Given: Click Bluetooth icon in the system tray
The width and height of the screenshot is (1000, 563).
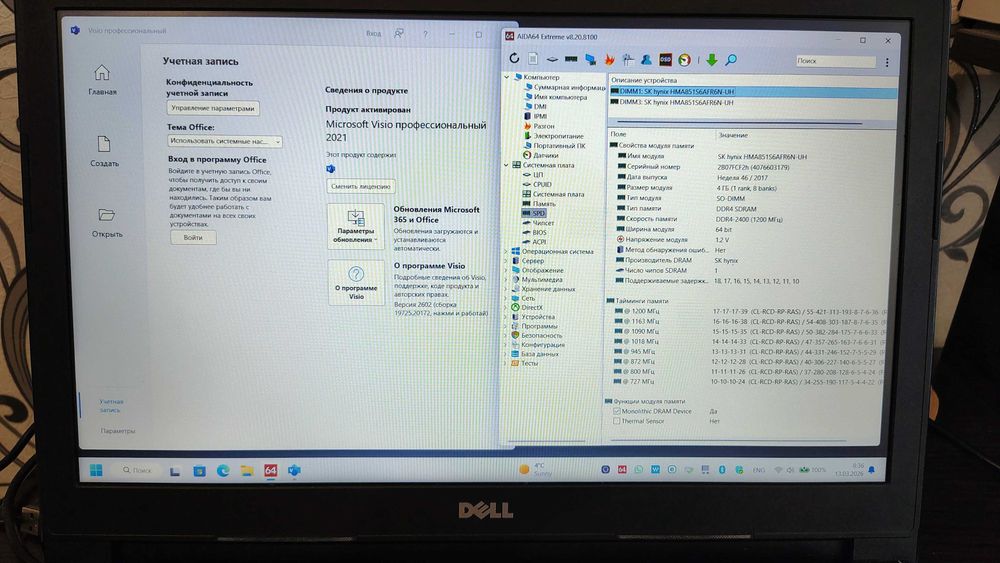Looking at the screenshot, I should click(x=722, y=469).
